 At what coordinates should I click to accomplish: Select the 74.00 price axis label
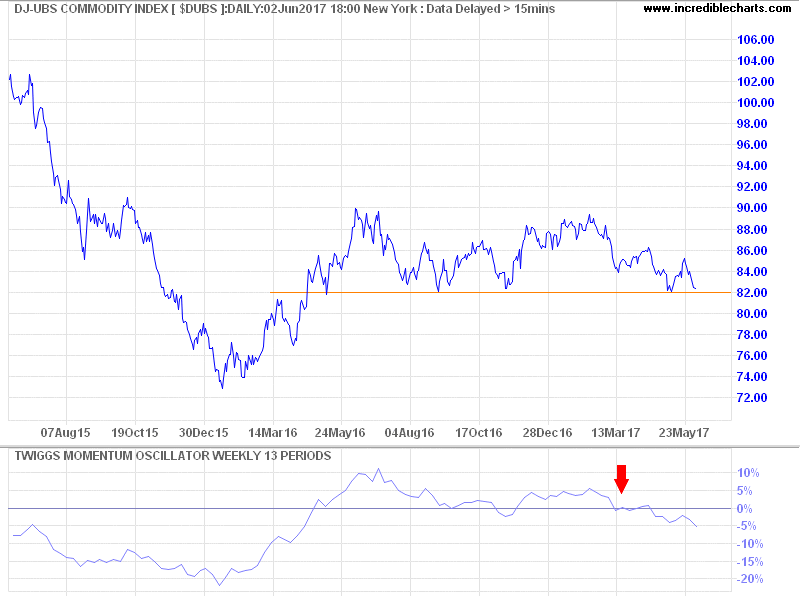coord(752,377)
